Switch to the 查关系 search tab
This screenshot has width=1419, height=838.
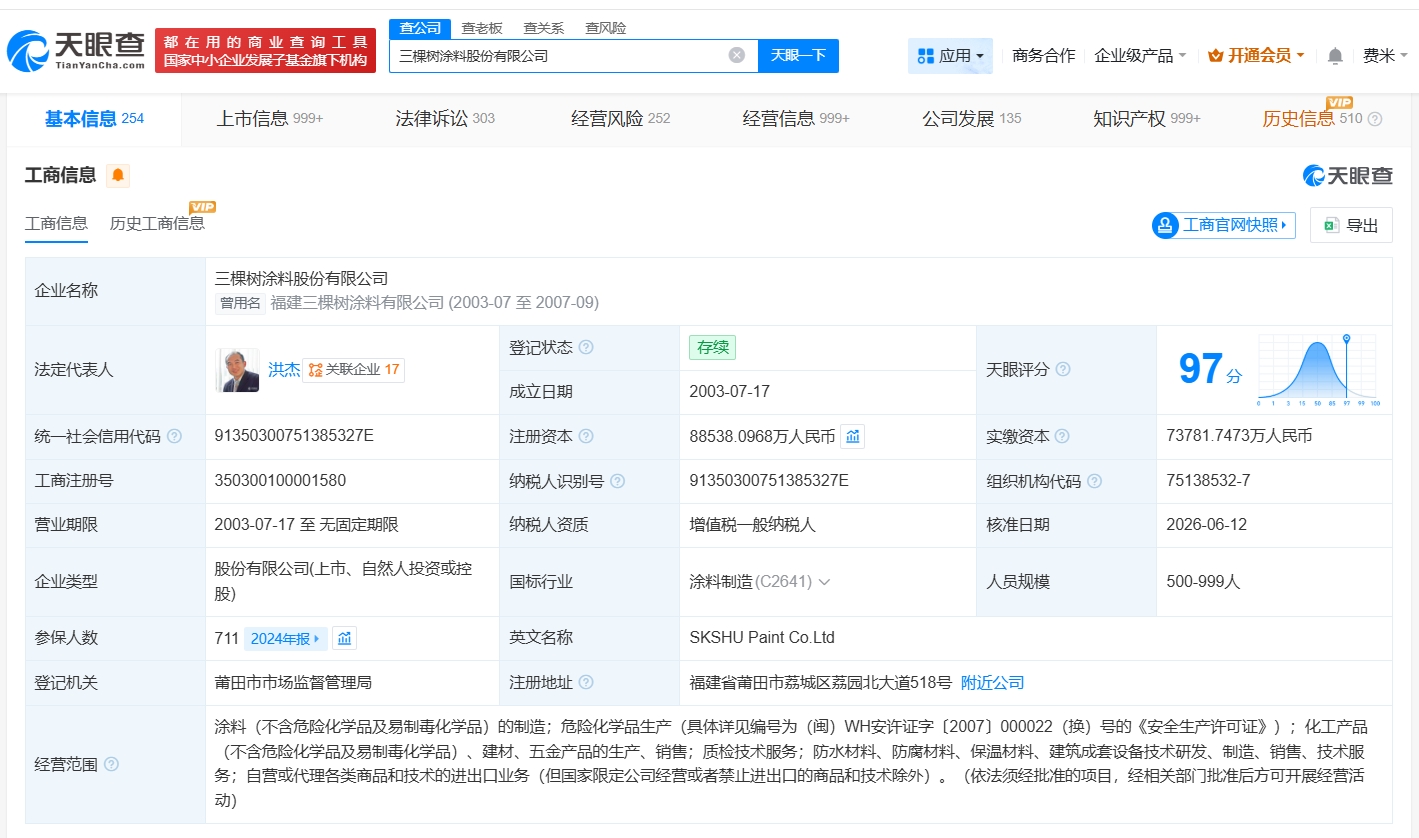pyautogui.click(x=544, y=28)
